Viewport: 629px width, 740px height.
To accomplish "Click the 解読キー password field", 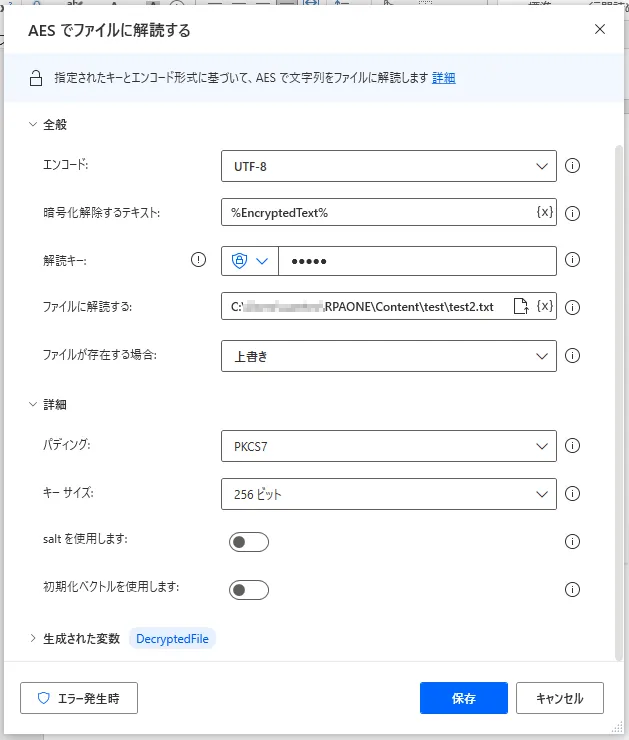I will point(417,261).
